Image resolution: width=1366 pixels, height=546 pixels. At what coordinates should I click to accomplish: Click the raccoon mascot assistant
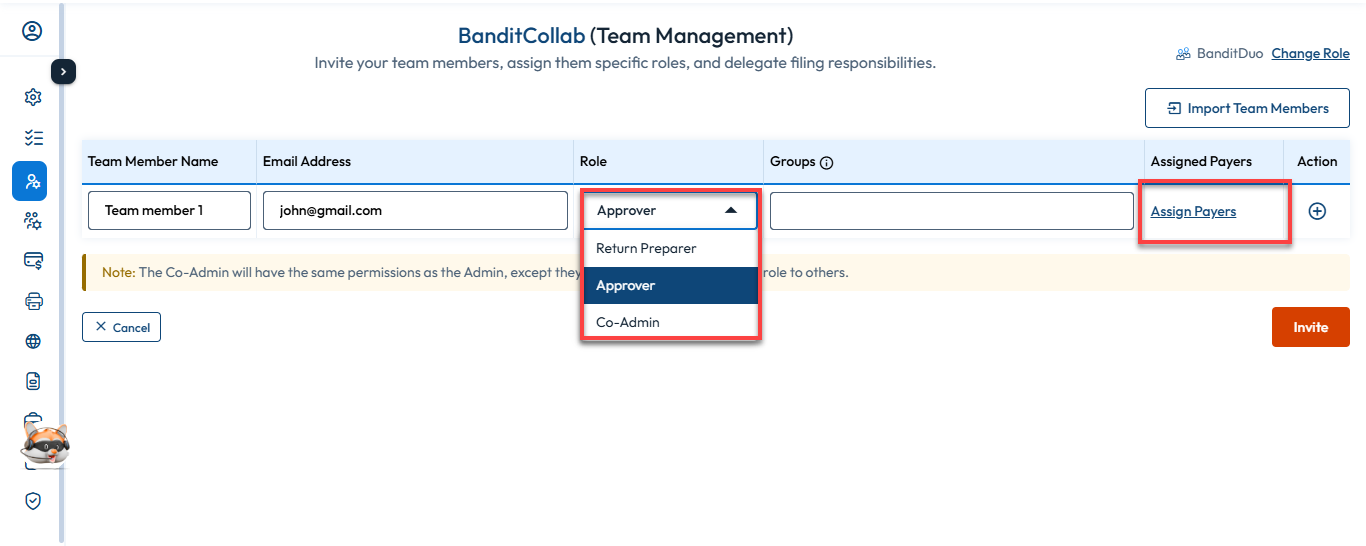pyautogui.click(x=45, y=444)
